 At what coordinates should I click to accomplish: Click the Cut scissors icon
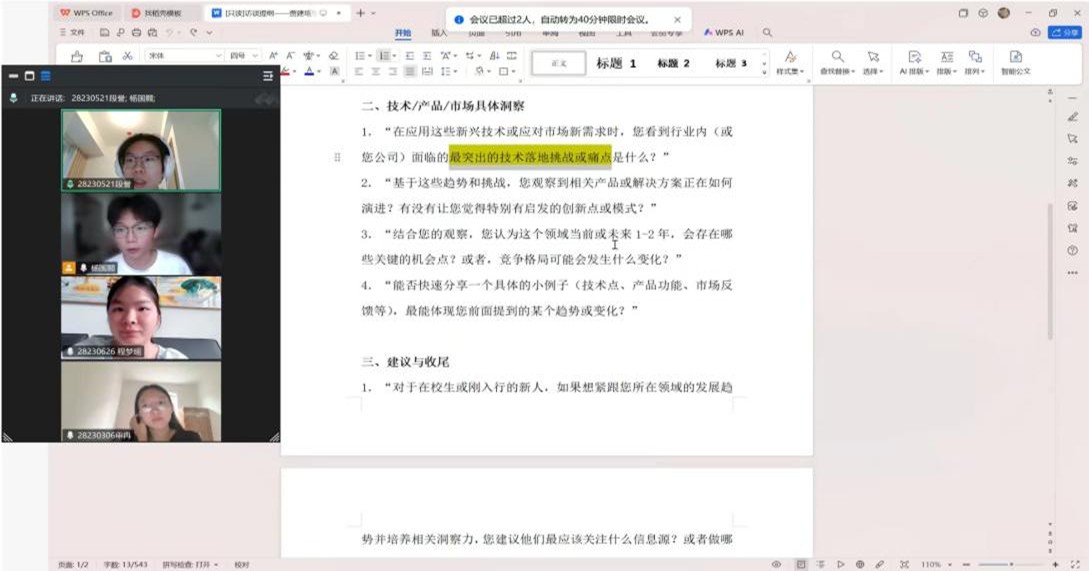coord(128,56)
